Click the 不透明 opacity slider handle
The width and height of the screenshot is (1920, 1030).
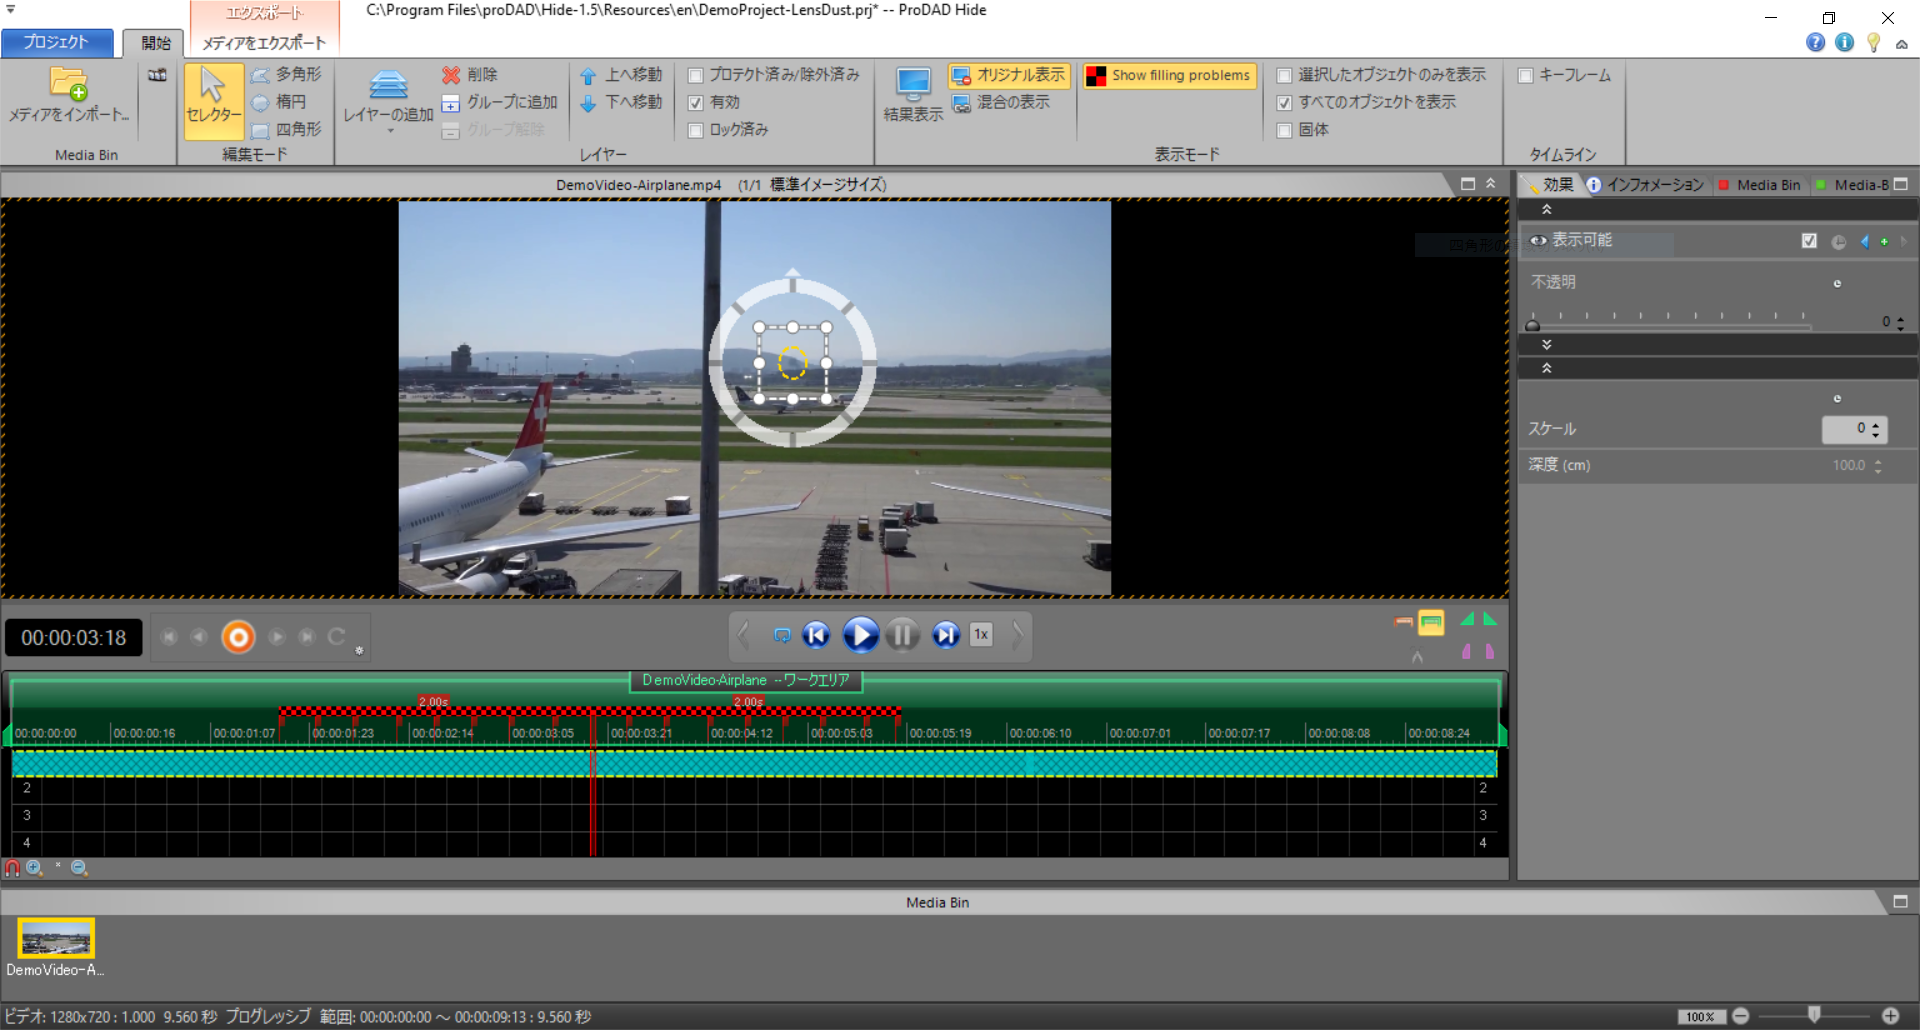[x=1533, y=324]
